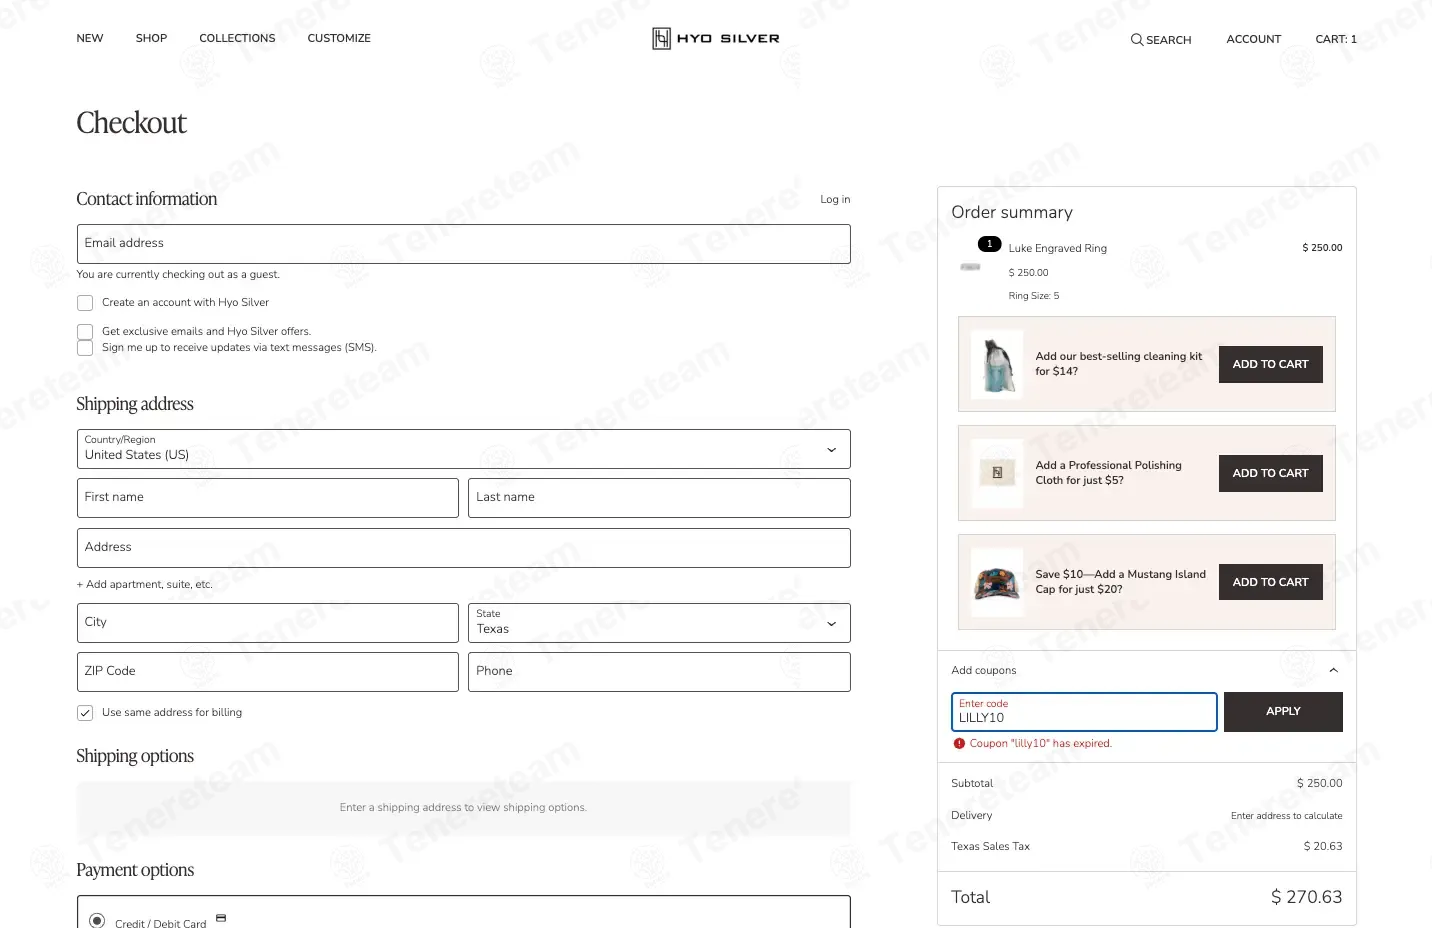Click the cleaning kit product image
Viewport: 1432px width, 928px height.
coord(997,364)
